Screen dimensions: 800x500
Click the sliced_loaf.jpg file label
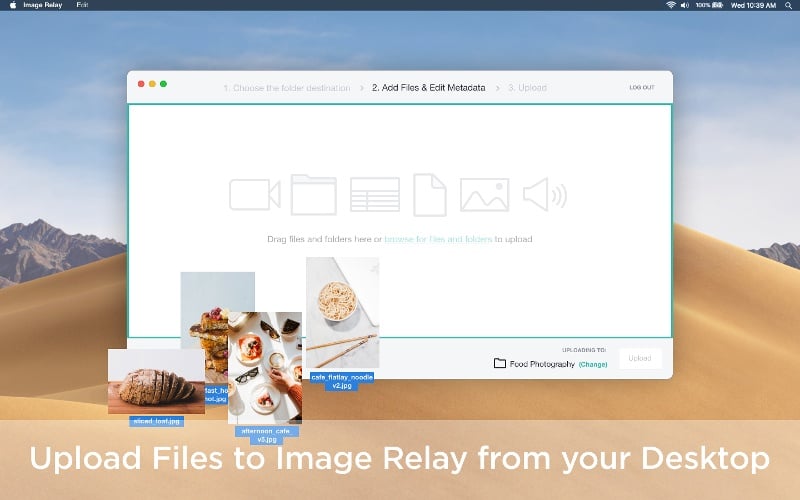[156, 421]
